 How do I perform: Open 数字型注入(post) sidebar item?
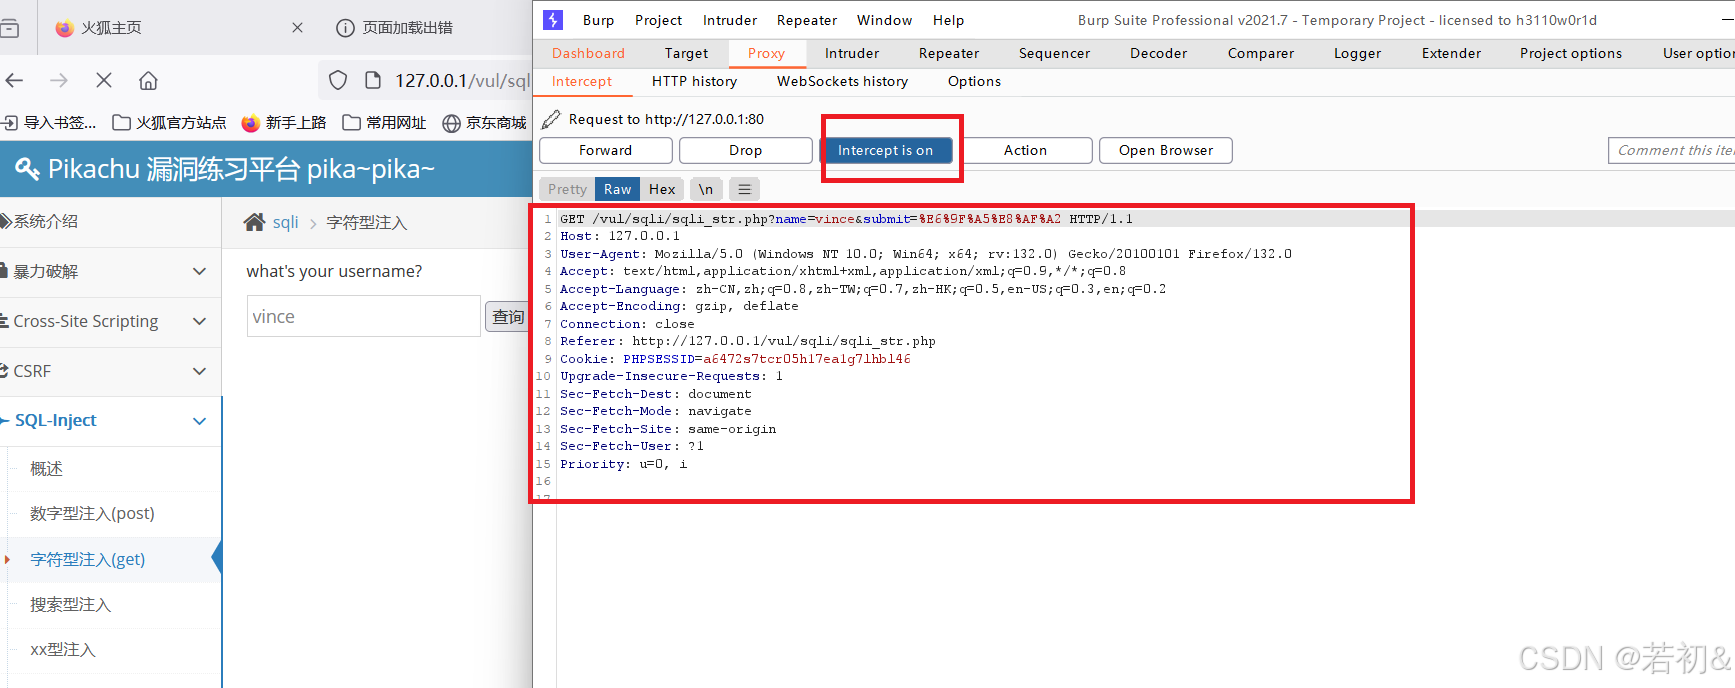click(x=92, y=513)
